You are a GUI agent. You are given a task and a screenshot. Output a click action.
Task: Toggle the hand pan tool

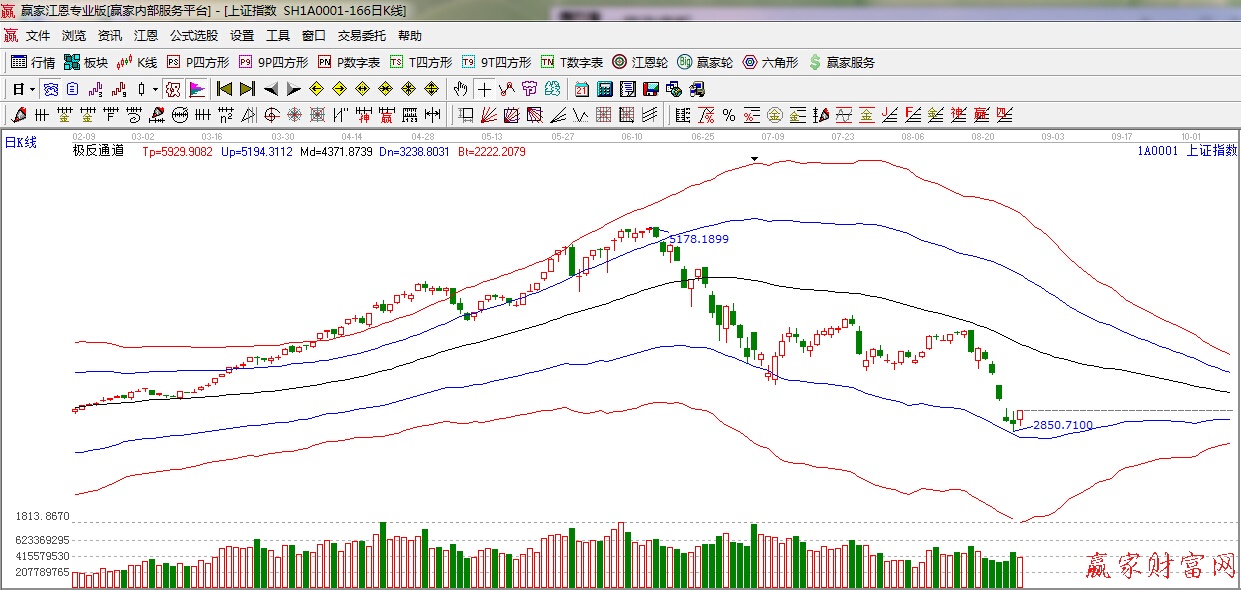(x=460, y=89)
